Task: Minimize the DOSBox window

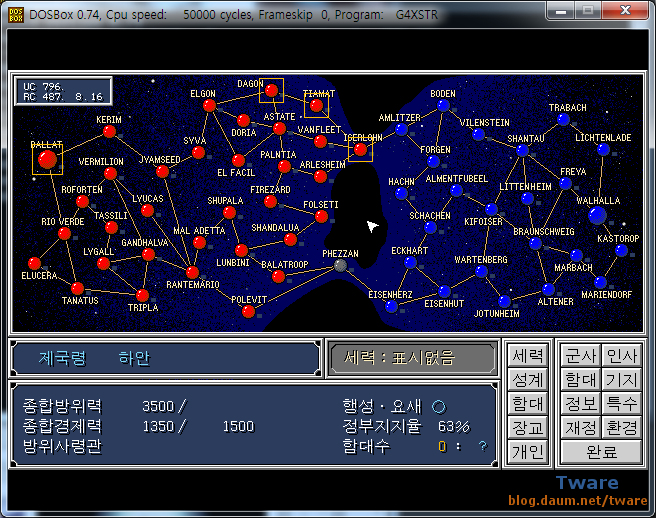Action: click(561, 10)
